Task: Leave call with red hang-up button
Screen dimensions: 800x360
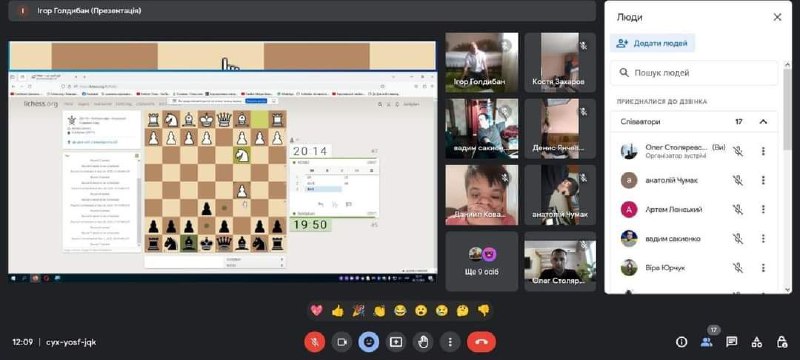Action: tap(481, 342)
